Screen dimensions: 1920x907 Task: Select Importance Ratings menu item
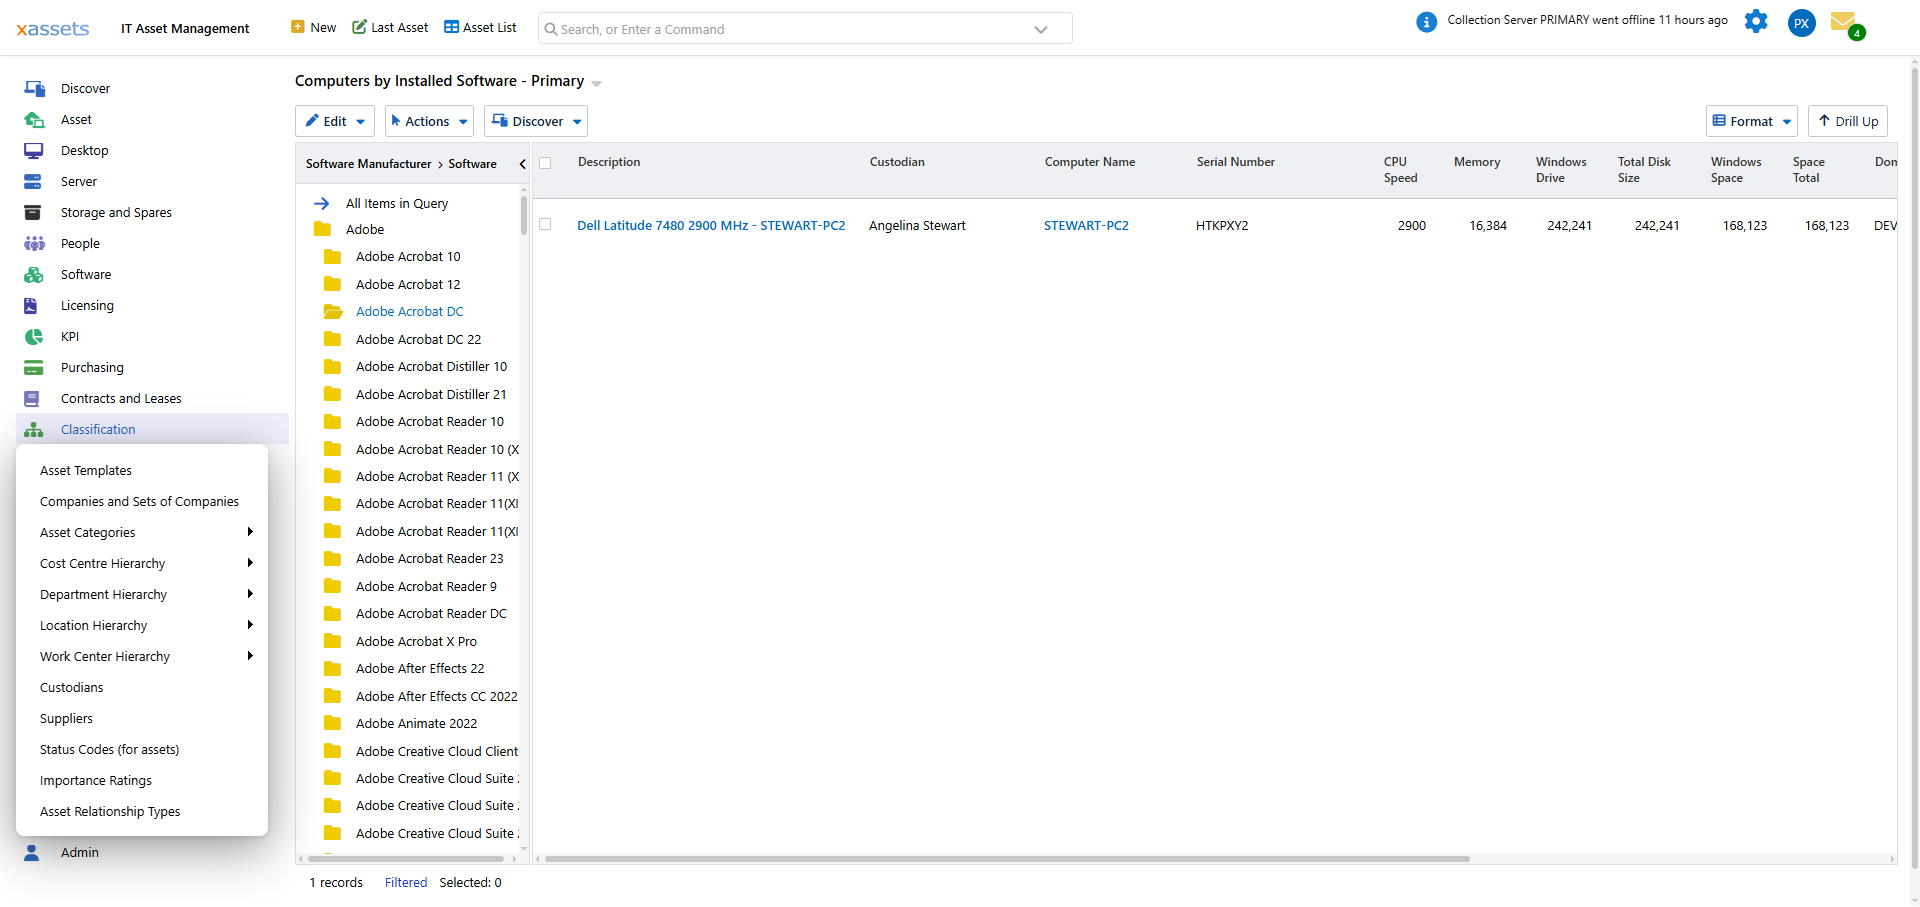coord(96,781)
